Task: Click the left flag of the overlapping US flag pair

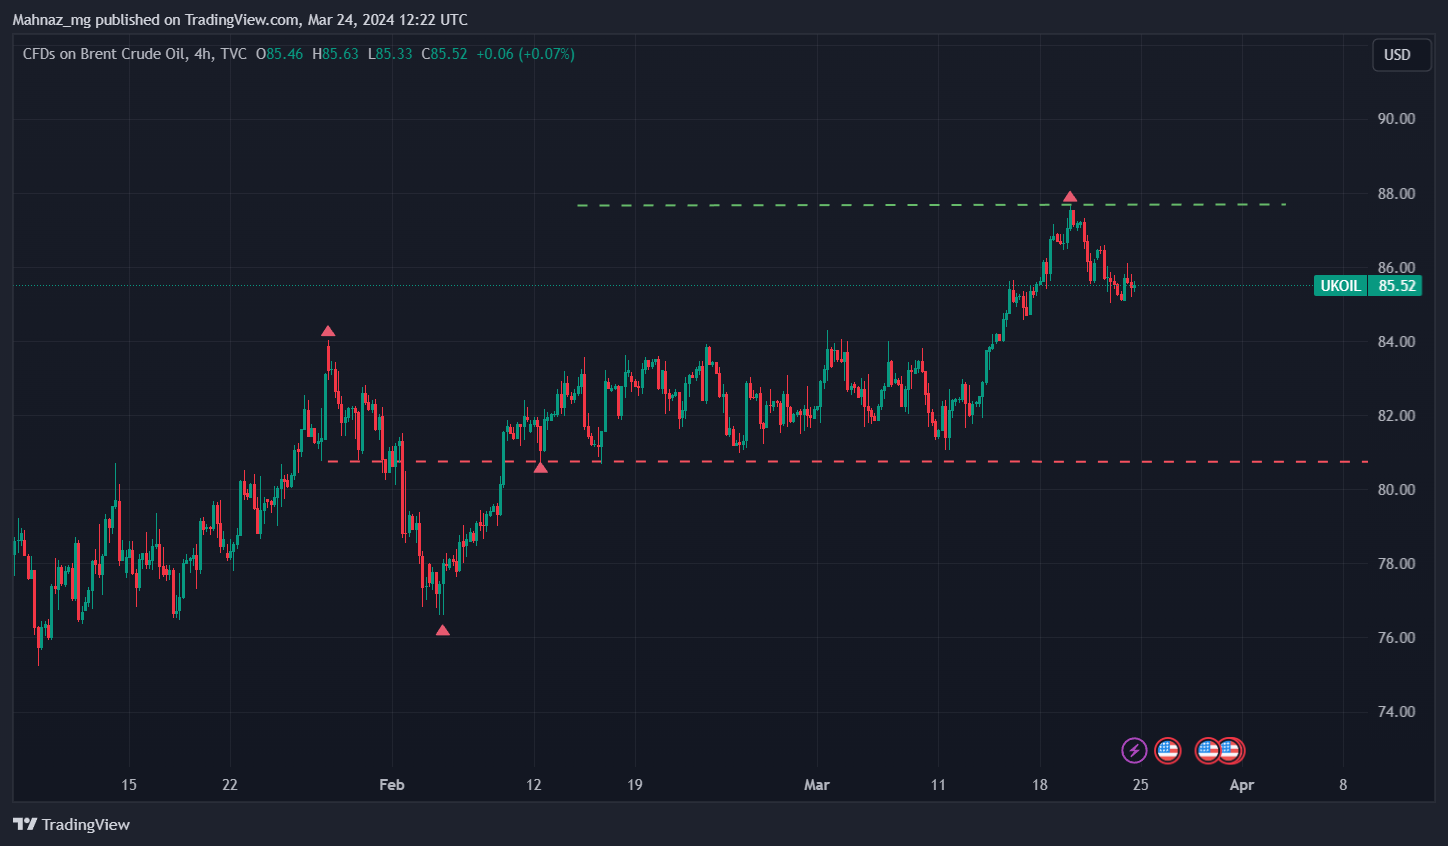Action: click(x=1207, y=750)
